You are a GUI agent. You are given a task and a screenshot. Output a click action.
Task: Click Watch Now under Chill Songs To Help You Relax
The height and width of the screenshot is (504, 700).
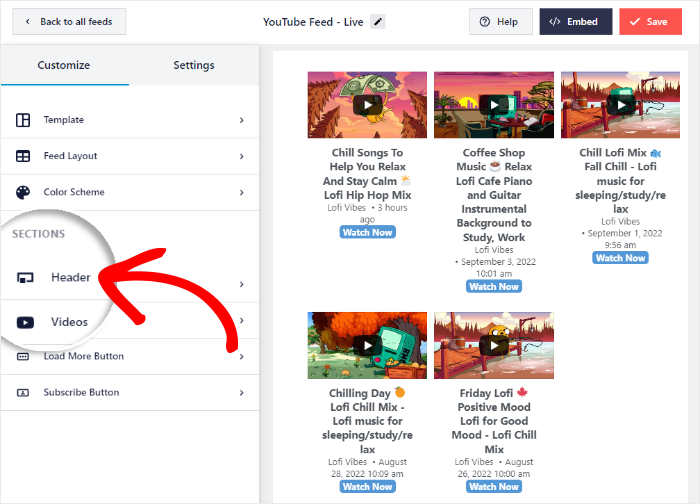367,232
